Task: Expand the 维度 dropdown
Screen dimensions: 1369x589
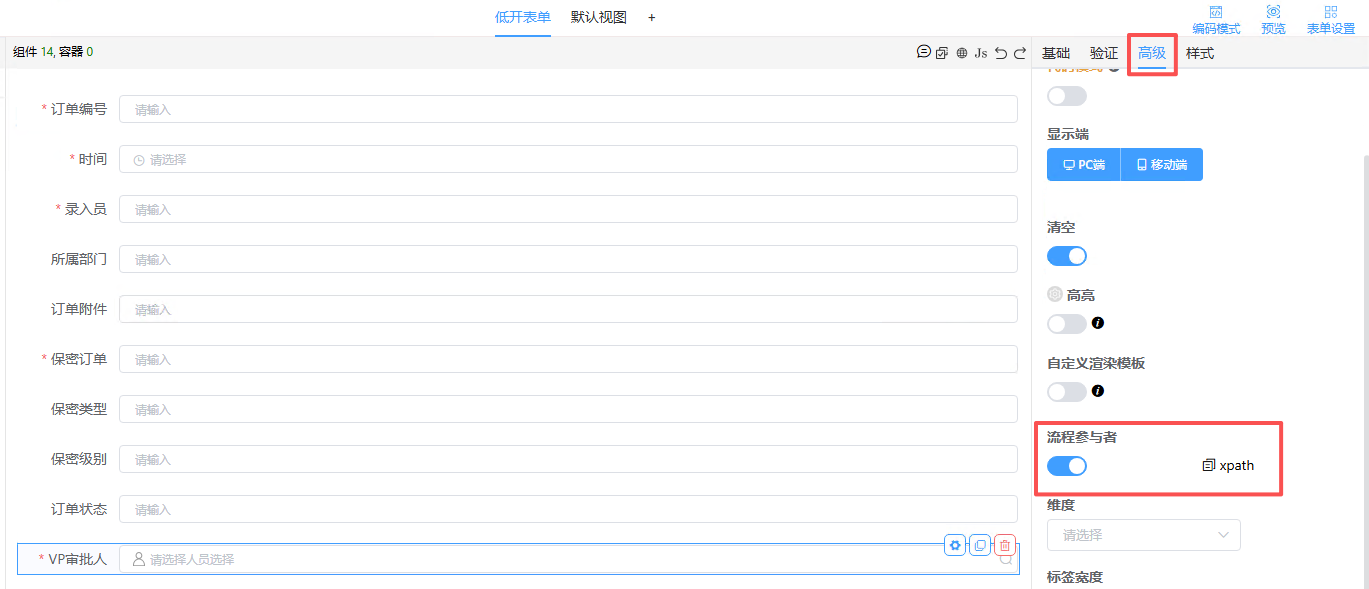Action: click(x=1143, y=535)
